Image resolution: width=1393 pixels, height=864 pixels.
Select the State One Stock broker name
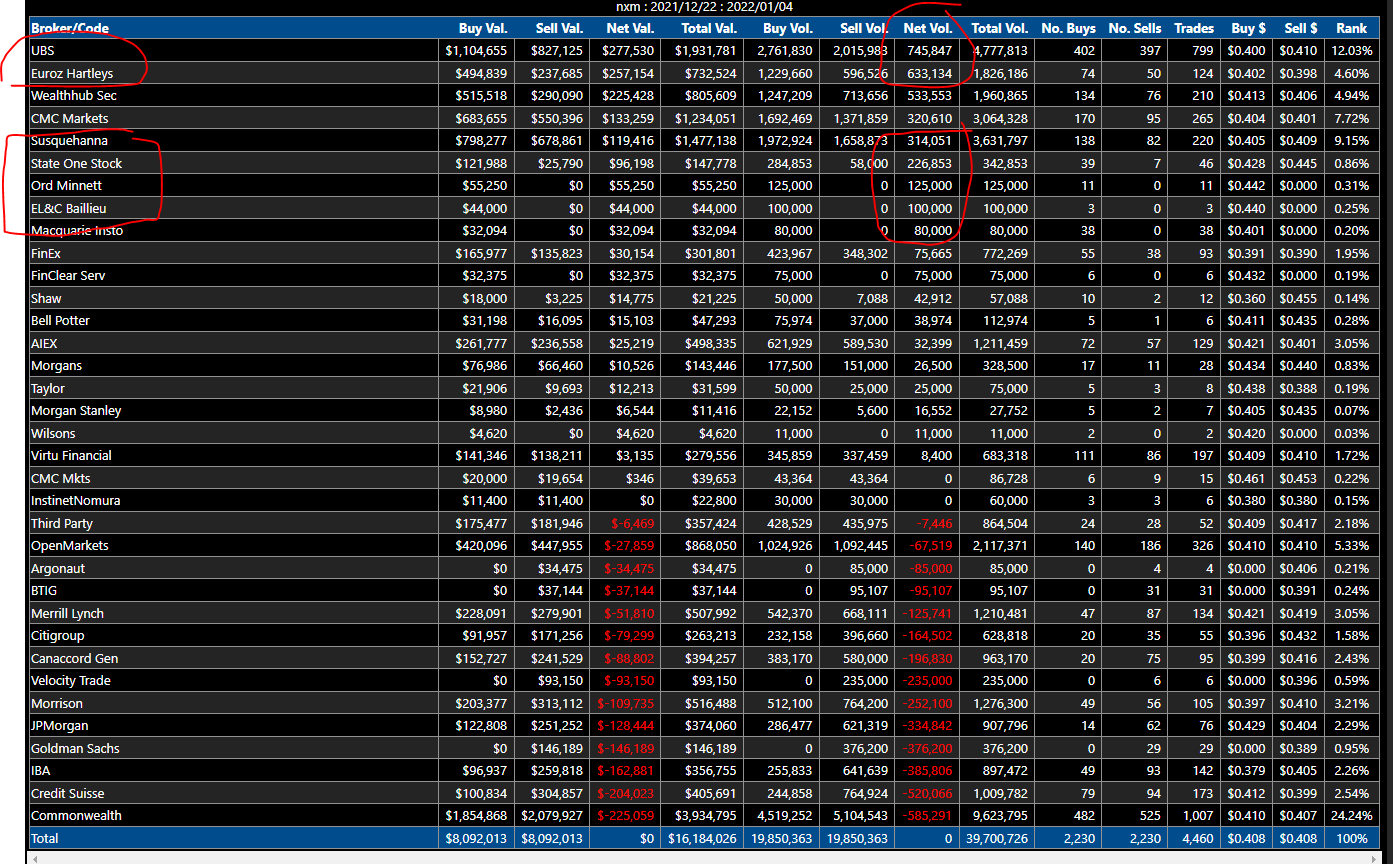pos(77,163)
